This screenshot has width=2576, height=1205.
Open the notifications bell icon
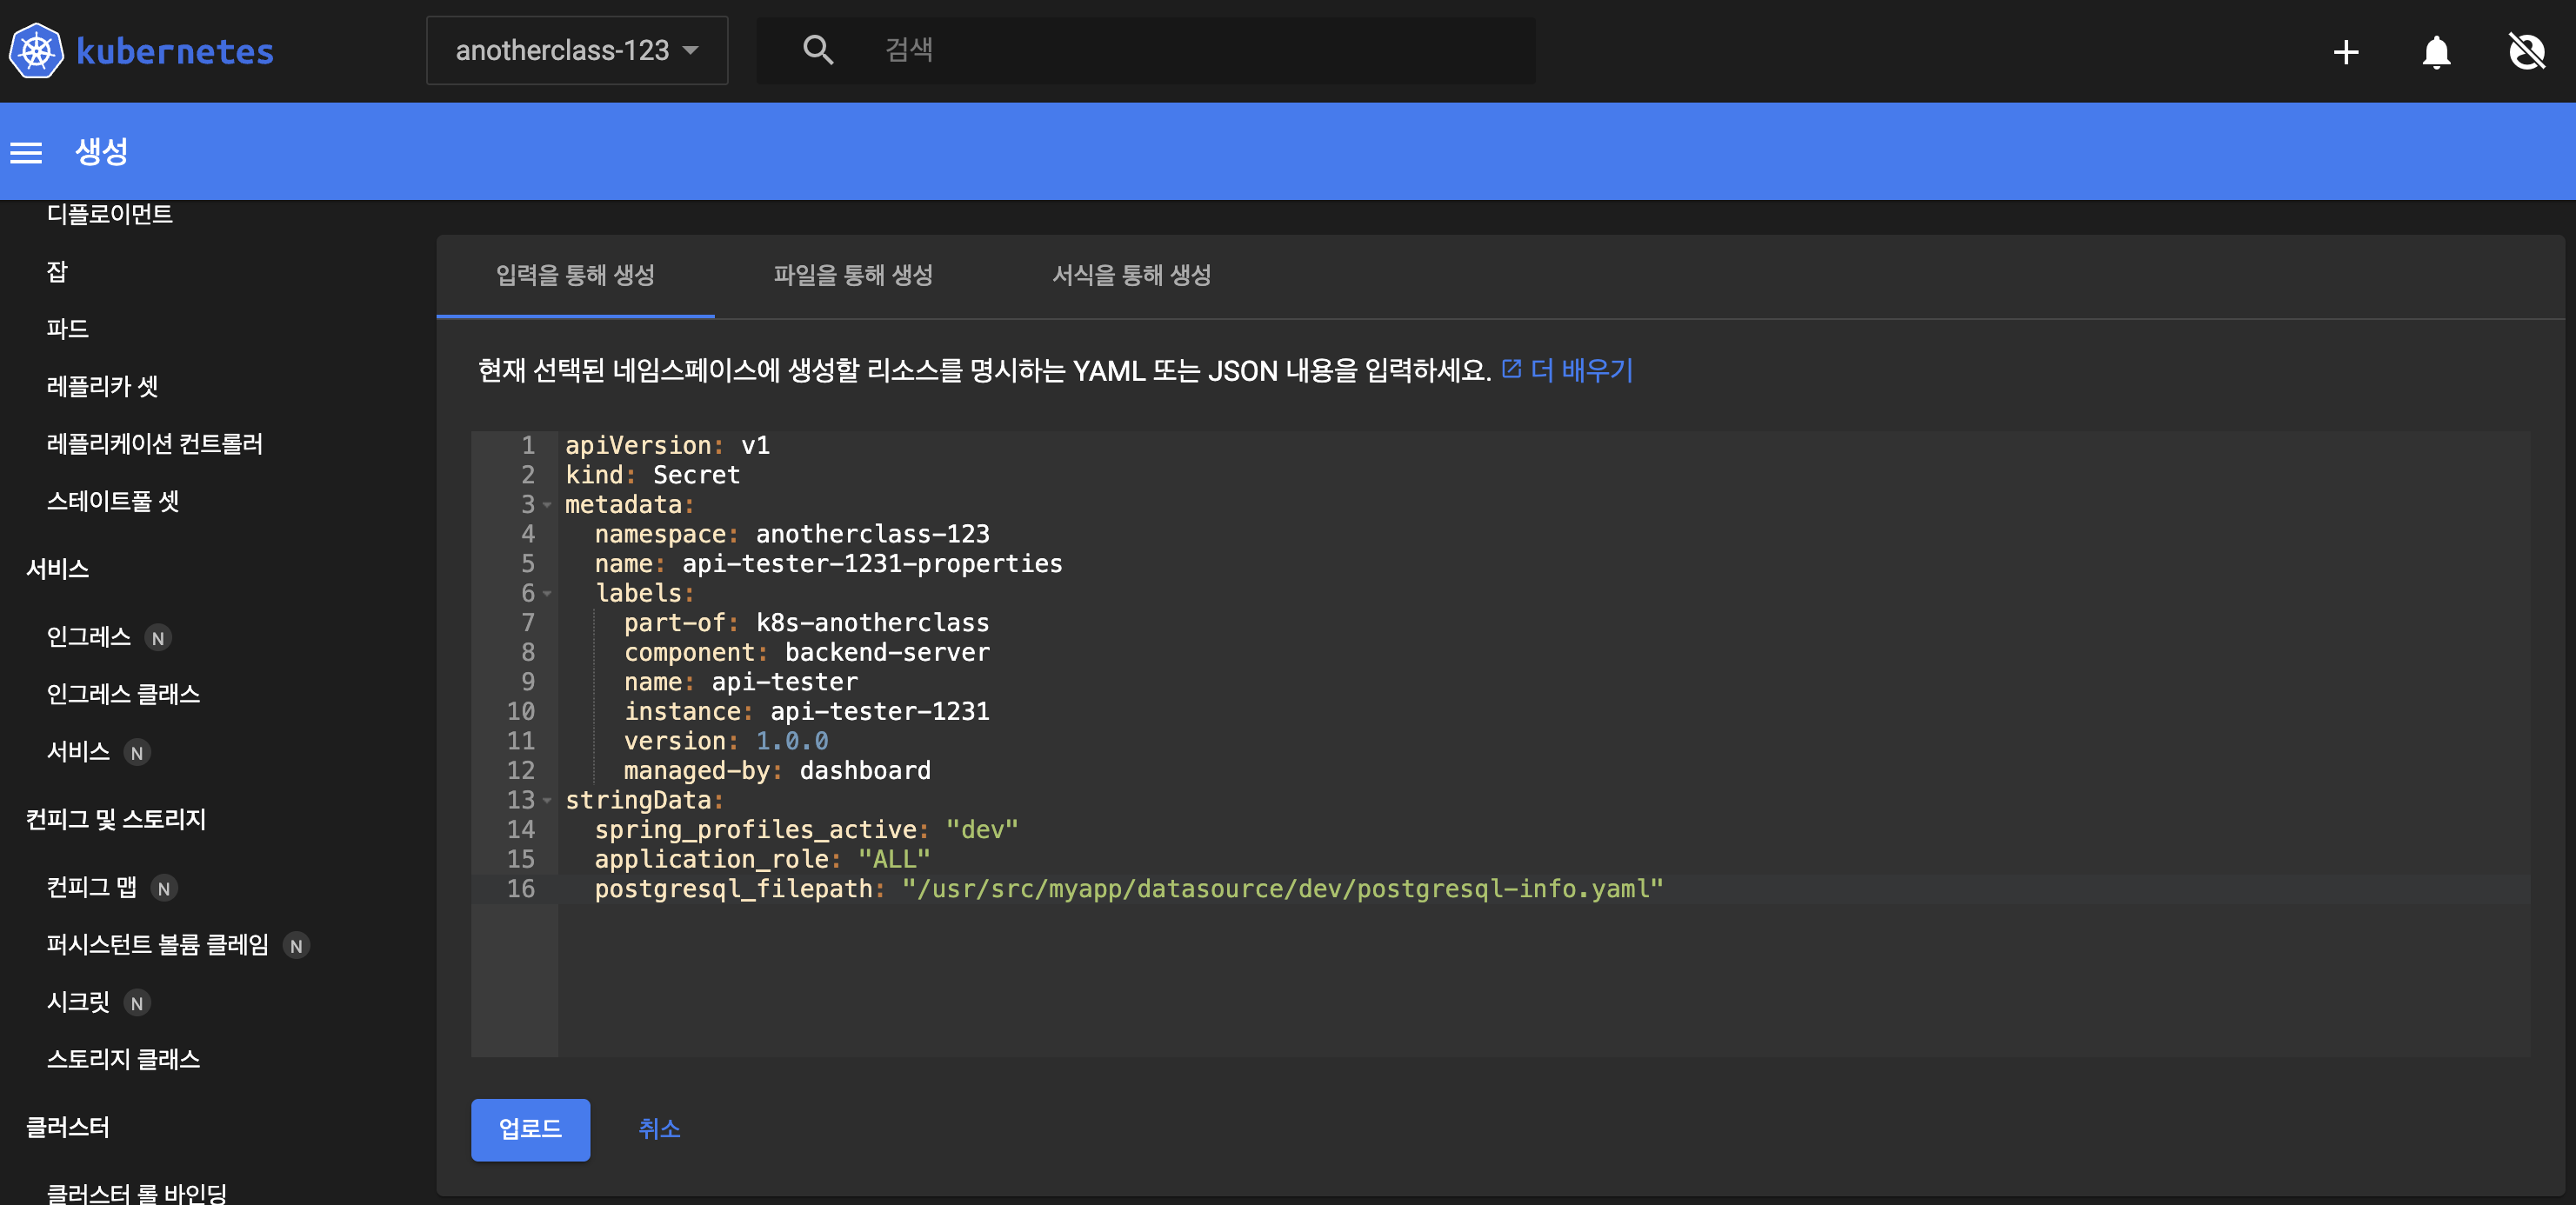(2436, 52)
